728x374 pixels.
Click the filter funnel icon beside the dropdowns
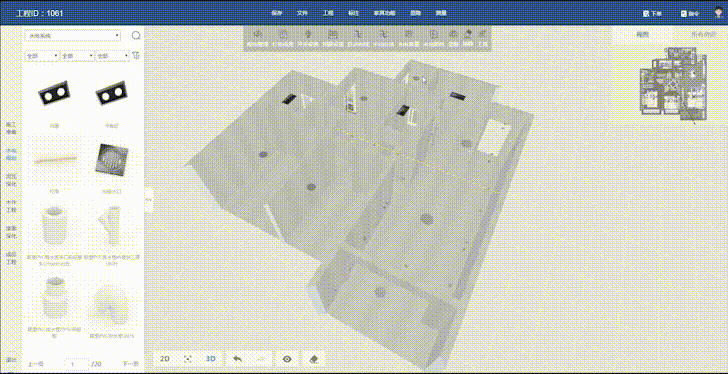pyautogui.click(x=135, y=55)
